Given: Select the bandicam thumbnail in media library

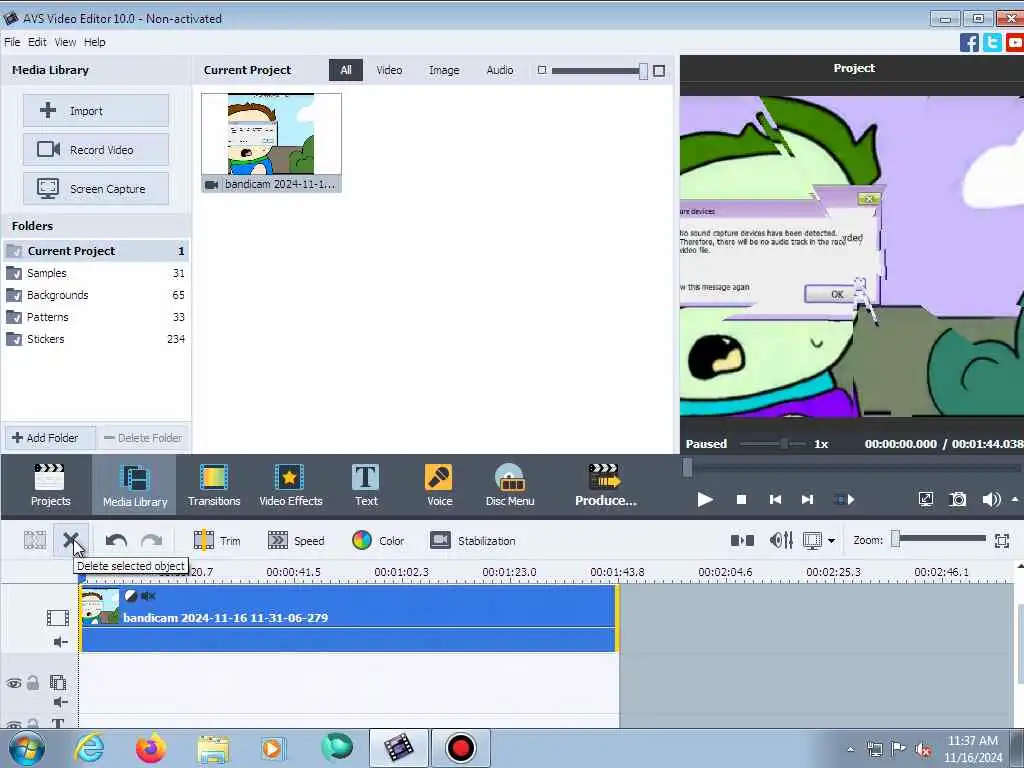Looking at the screenshot, I should click(x=271, y=142).
